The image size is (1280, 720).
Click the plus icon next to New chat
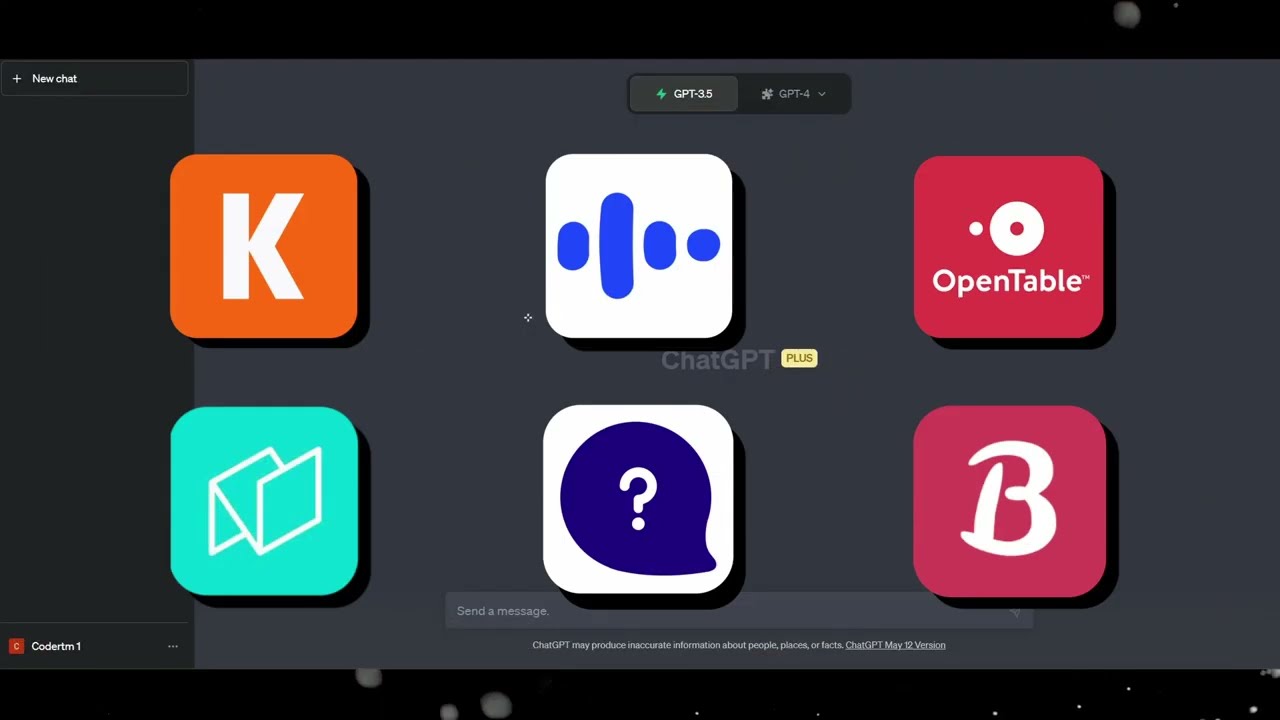pos(16,78)
